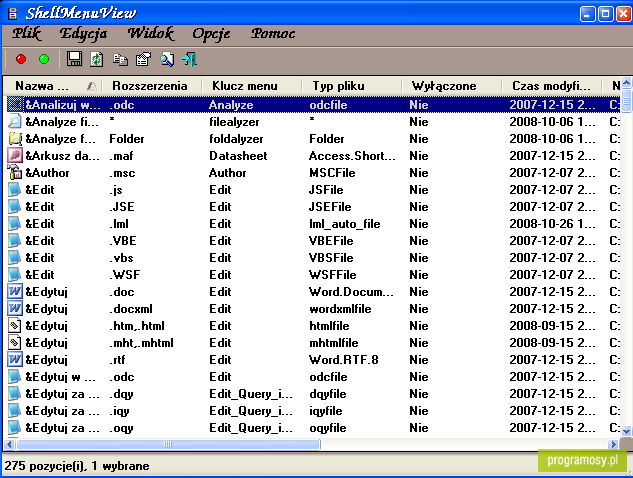
Task: Click Word icon of the .docxml row
Action: click(15, 308)
